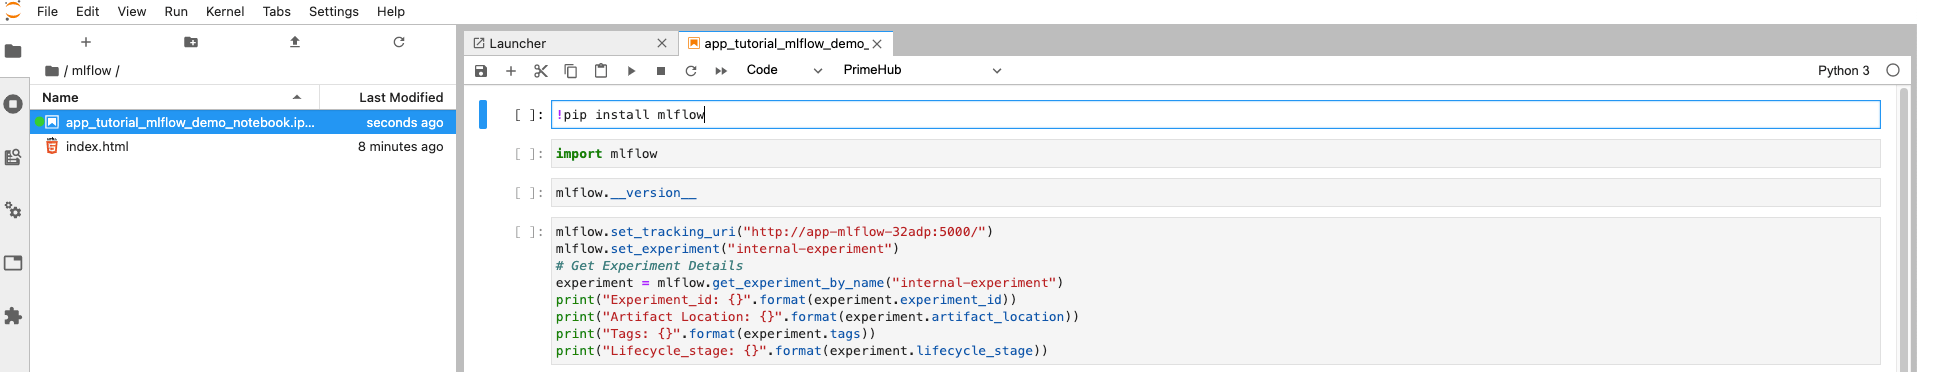Paste cells from clipboard icon
The image size is (1950, 372).
pos(601,71)
